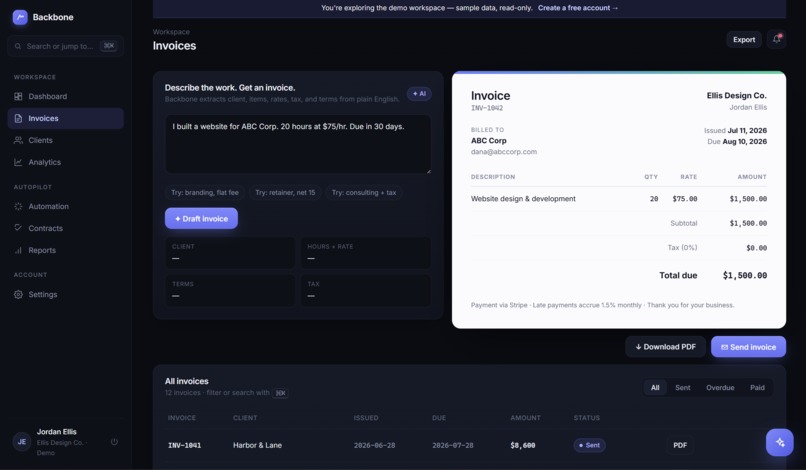Click the TAX extracted field box
This screenshot has height=470, width=806.
point(365,290)
